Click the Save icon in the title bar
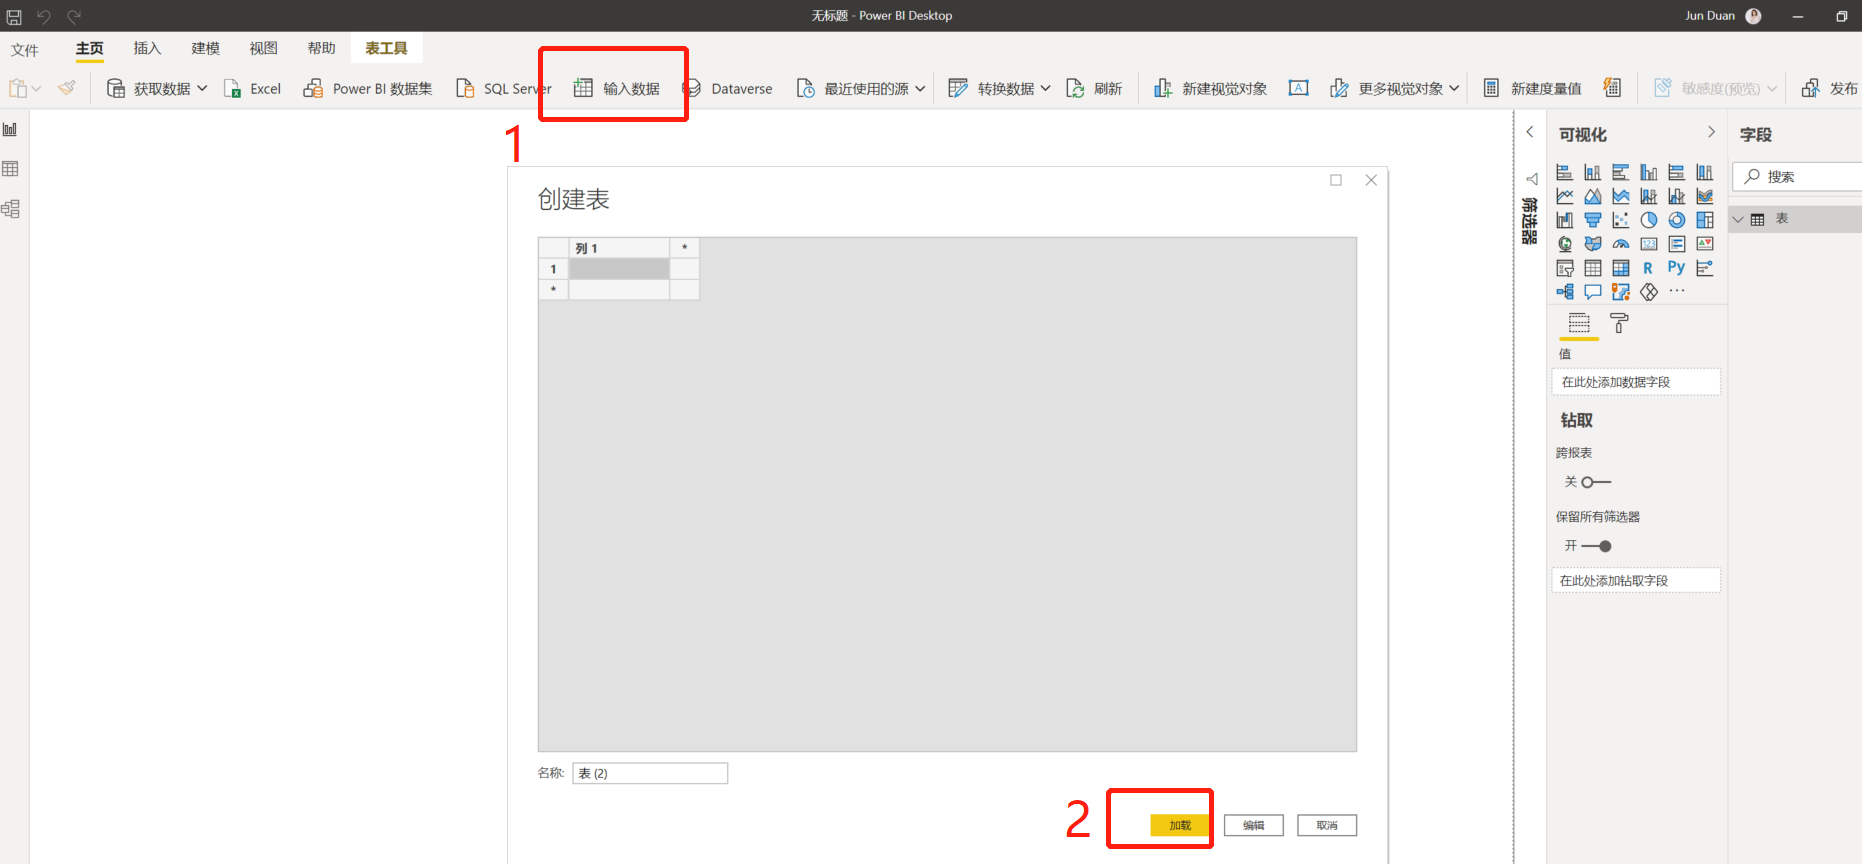The width and height of the screenshot is (1862, 864). pos(14,16)
